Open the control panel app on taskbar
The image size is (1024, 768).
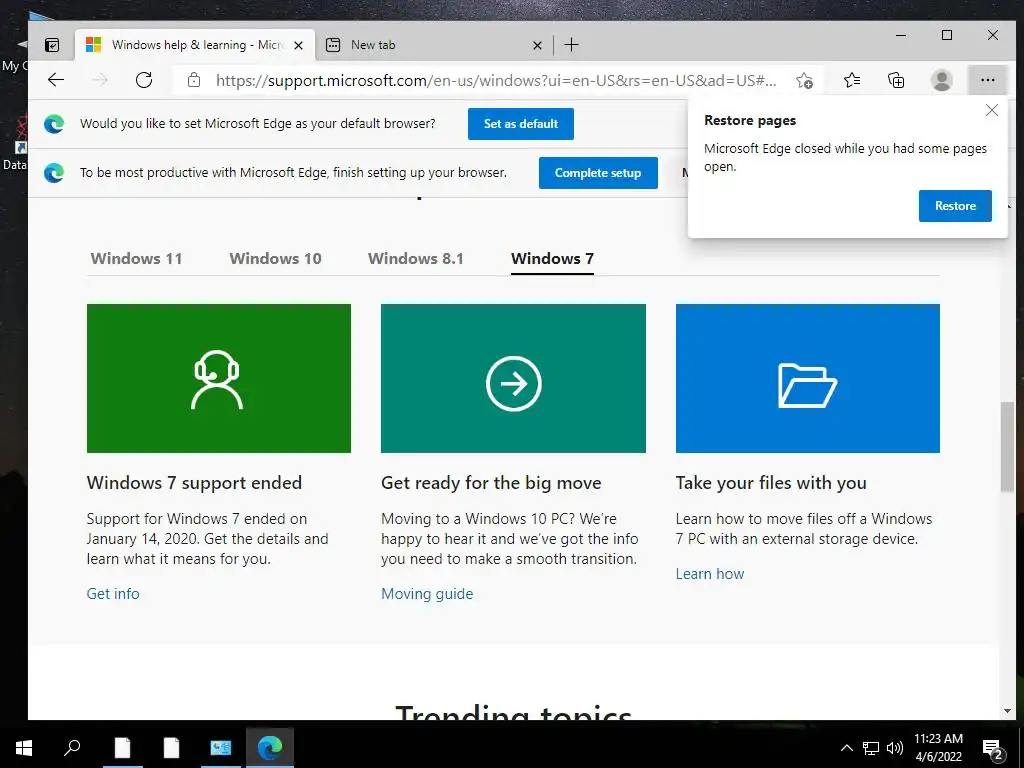coord(221,748)
